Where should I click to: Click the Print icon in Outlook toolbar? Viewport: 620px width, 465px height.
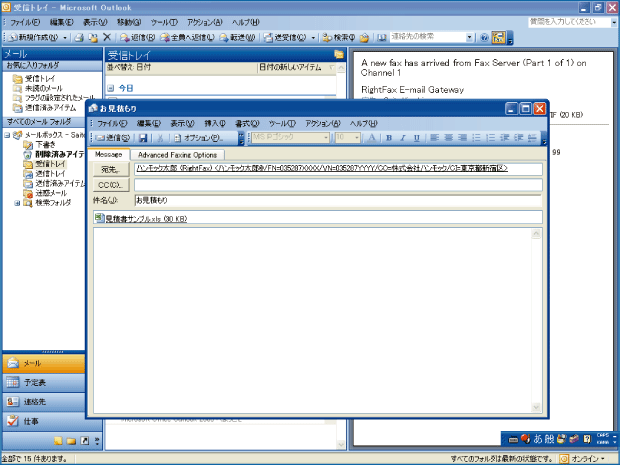pos(79,38)
